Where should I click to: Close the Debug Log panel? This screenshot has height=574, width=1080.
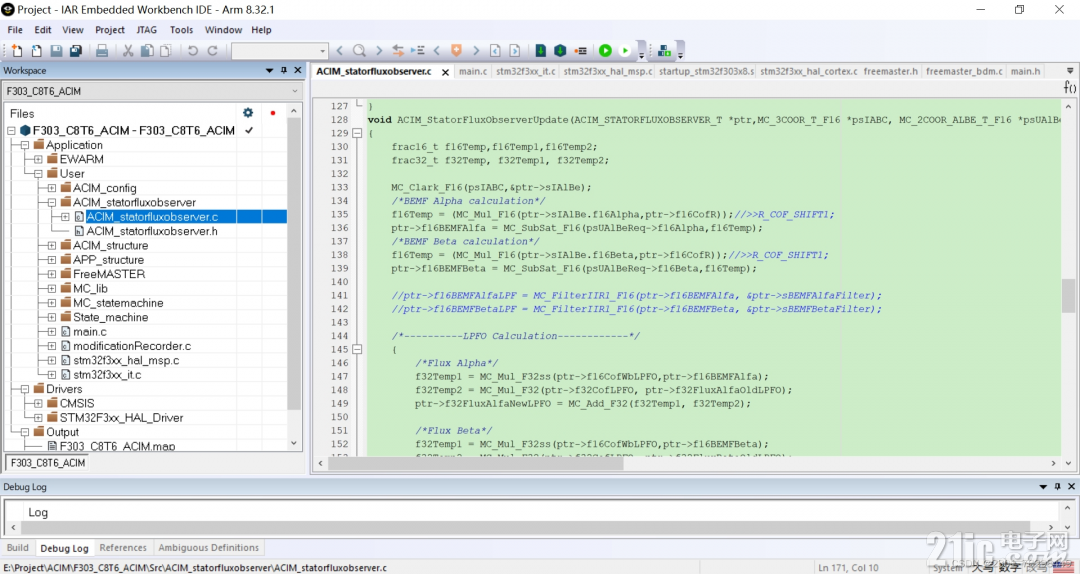pos(1071,486)
